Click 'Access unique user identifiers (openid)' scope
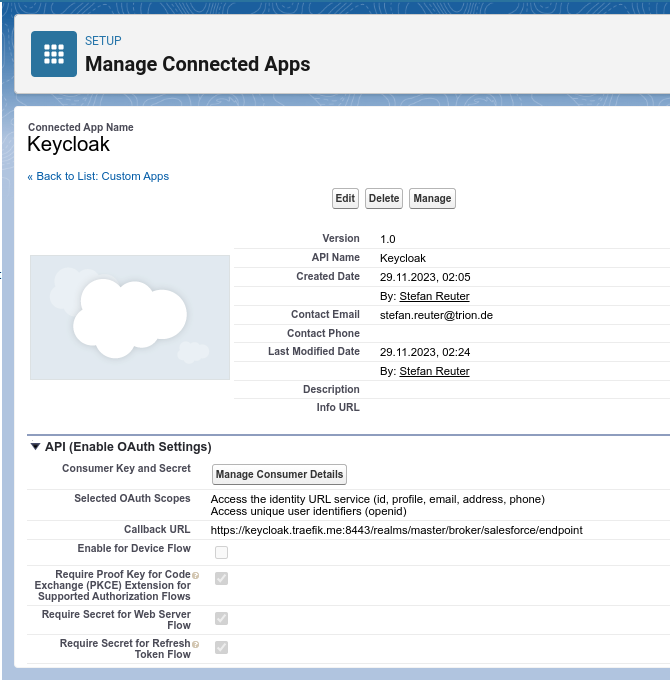The width and height of the screenshot is (670, 680). (x=309, y=511)
